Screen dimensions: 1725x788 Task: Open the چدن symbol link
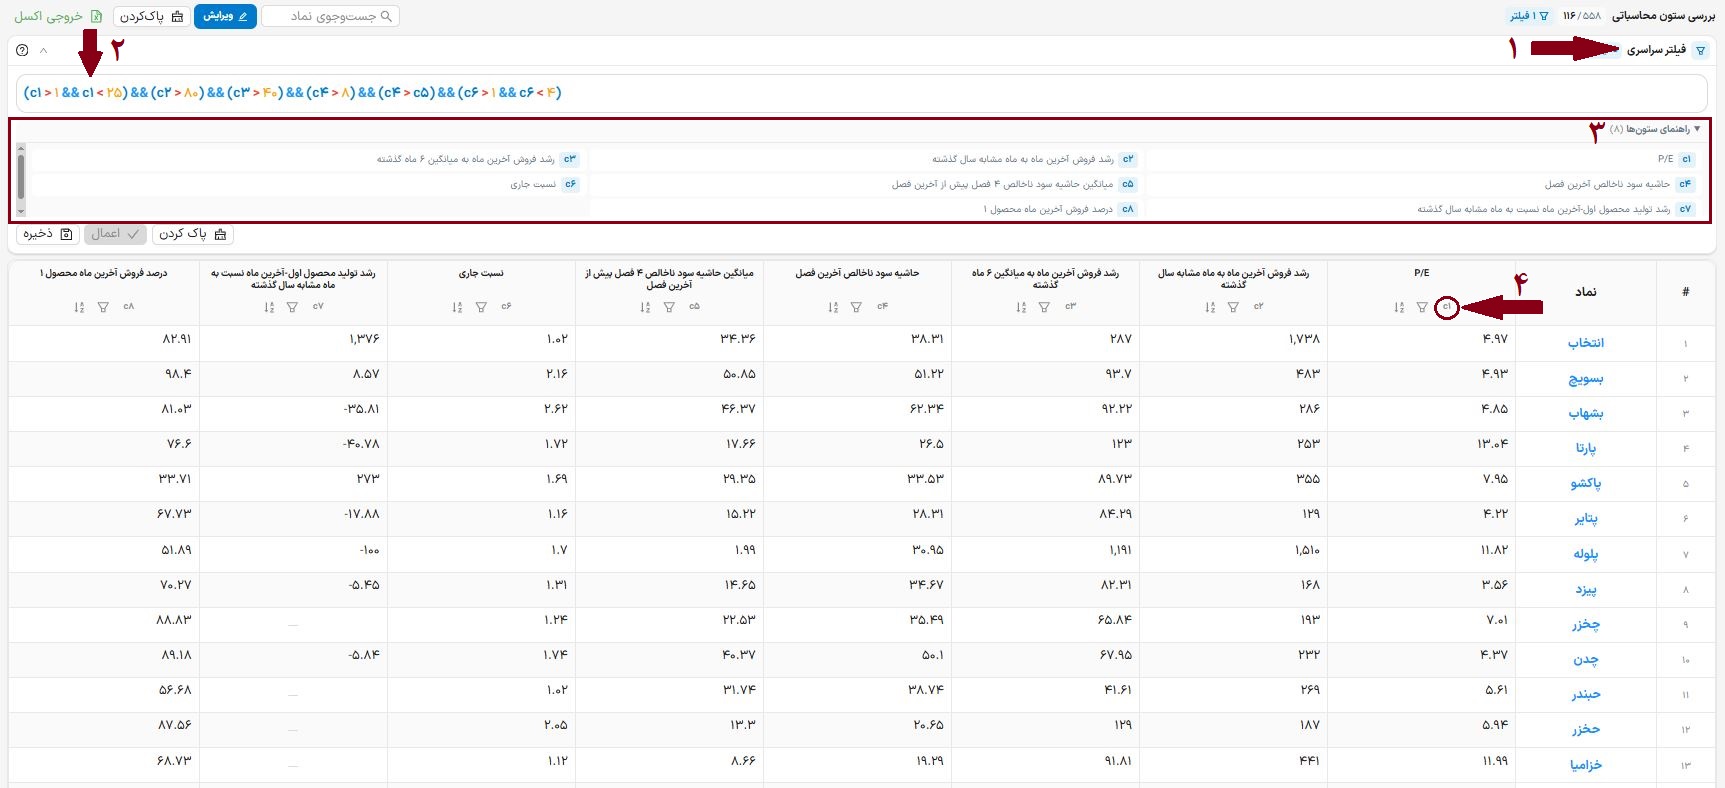pyautogui.click(x=1586, y=659)
